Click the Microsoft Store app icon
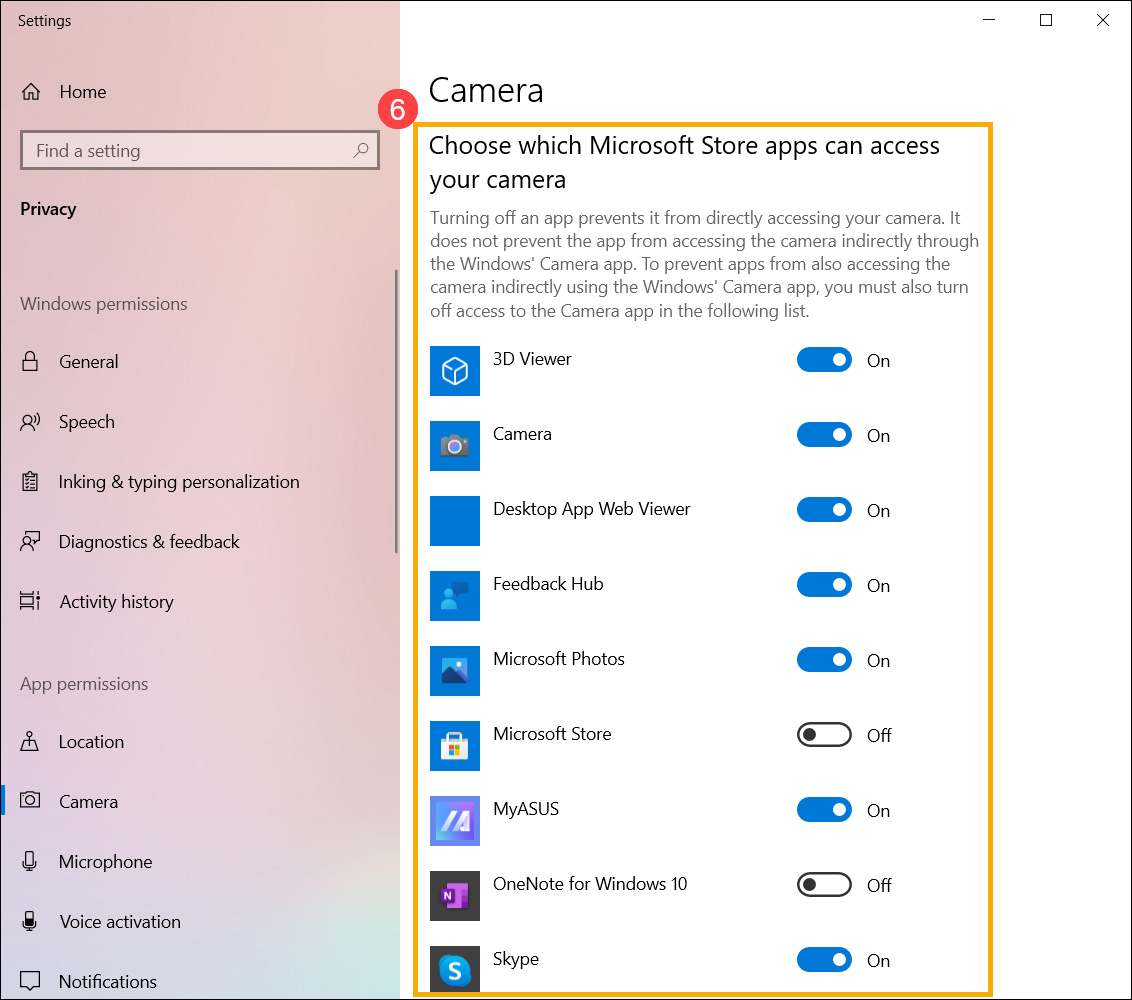The width and height of the screenshot is (1132, 1000). 455,746
